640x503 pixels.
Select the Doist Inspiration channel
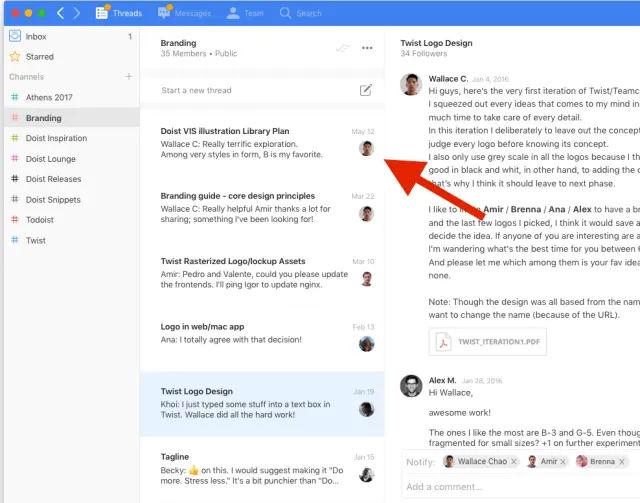[57, 138]
